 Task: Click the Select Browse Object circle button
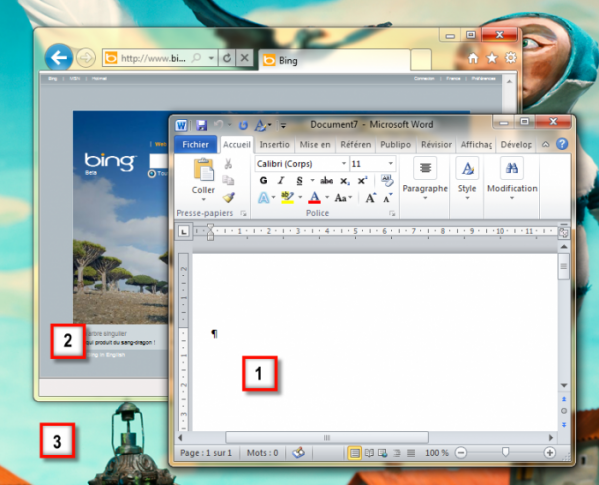click(x=564, y=411)
